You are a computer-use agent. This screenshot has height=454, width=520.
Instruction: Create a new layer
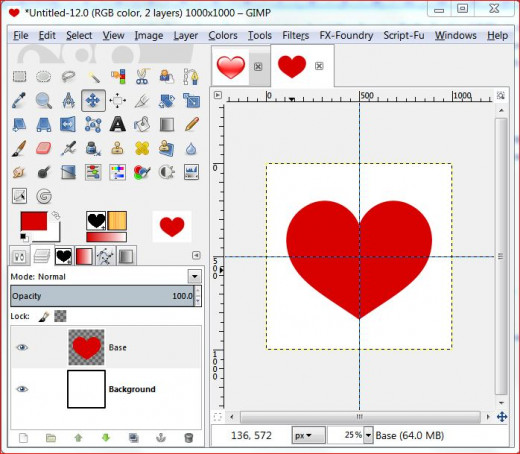pos(23,438)
